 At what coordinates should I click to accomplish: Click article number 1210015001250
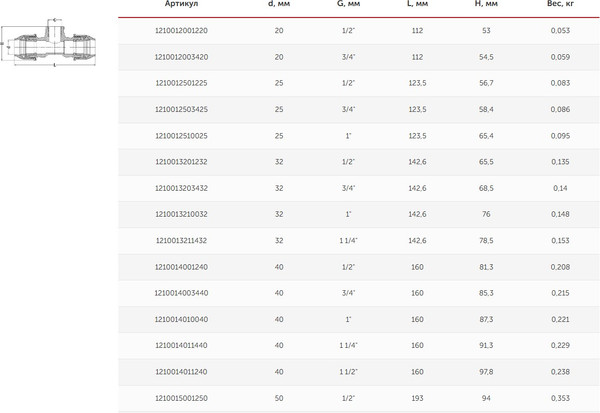(181, 397)
